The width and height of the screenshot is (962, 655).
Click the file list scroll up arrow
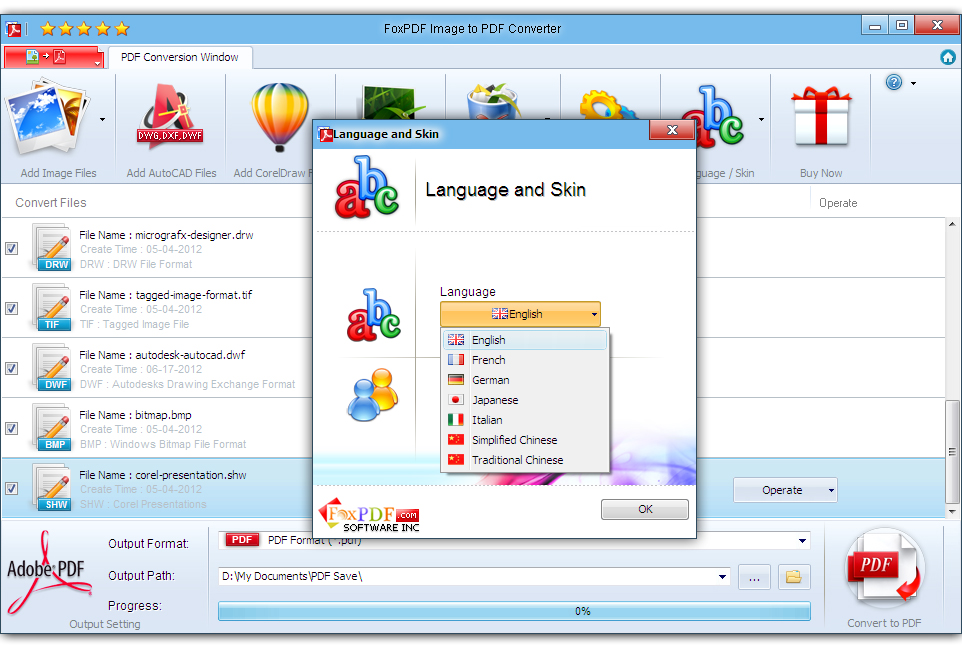pos(952,224)
